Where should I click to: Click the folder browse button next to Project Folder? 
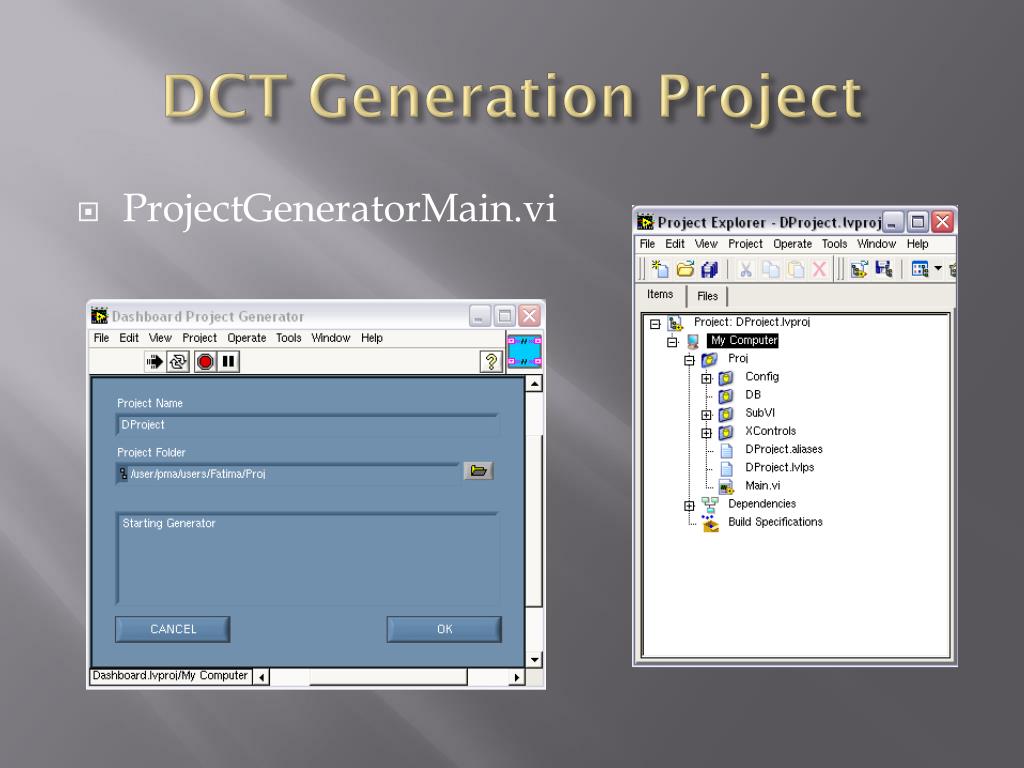[x=478, y=471]
